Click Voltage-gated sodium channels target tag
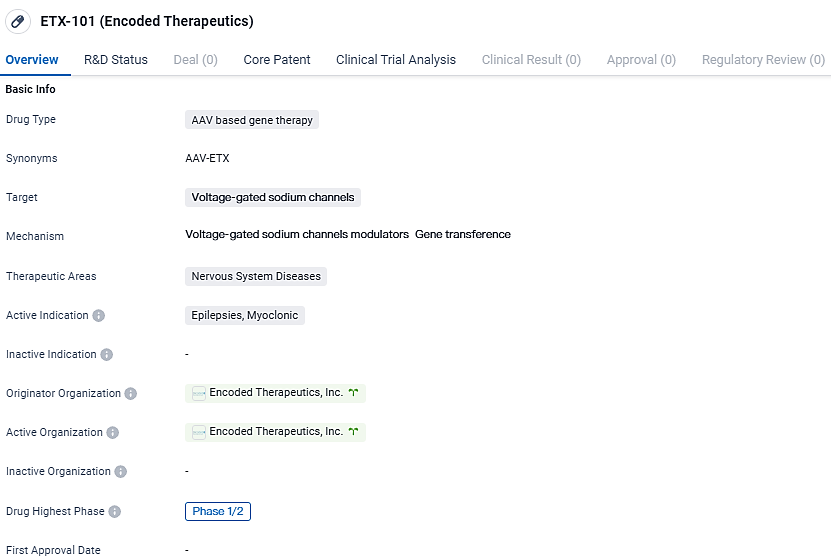 tap(272, 198)
